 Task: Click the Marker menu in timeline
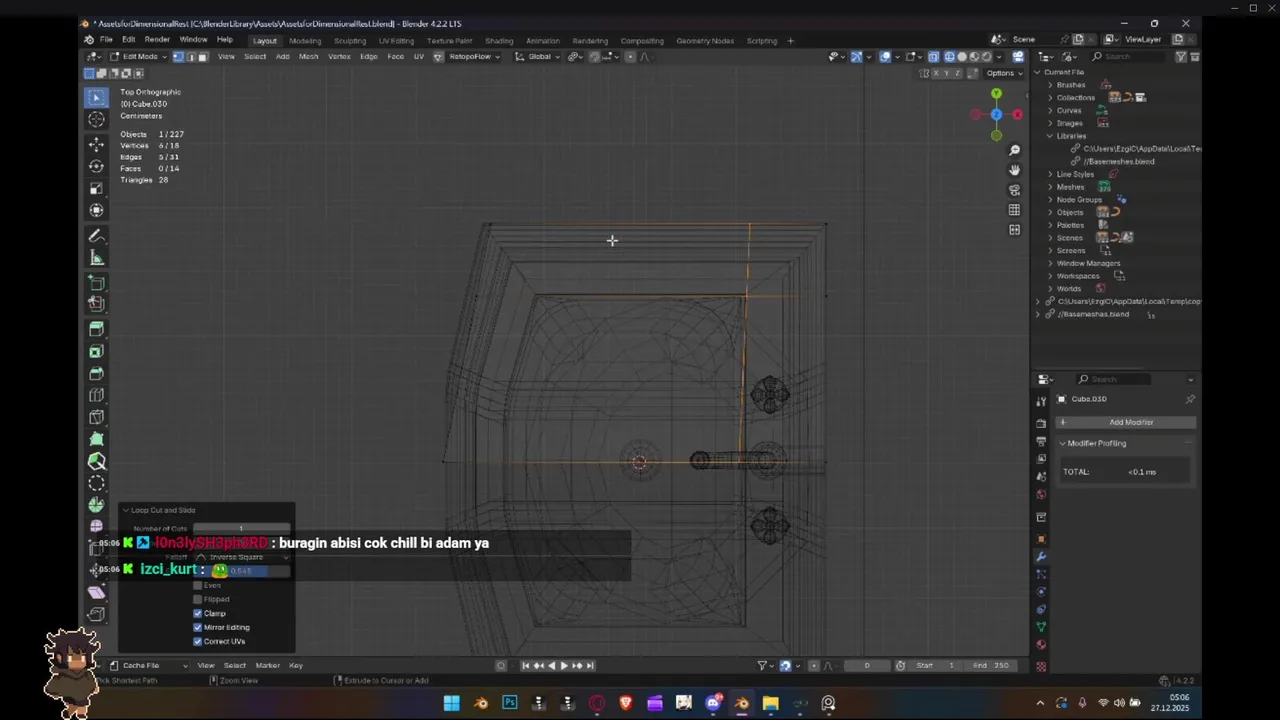coord(267,665)
